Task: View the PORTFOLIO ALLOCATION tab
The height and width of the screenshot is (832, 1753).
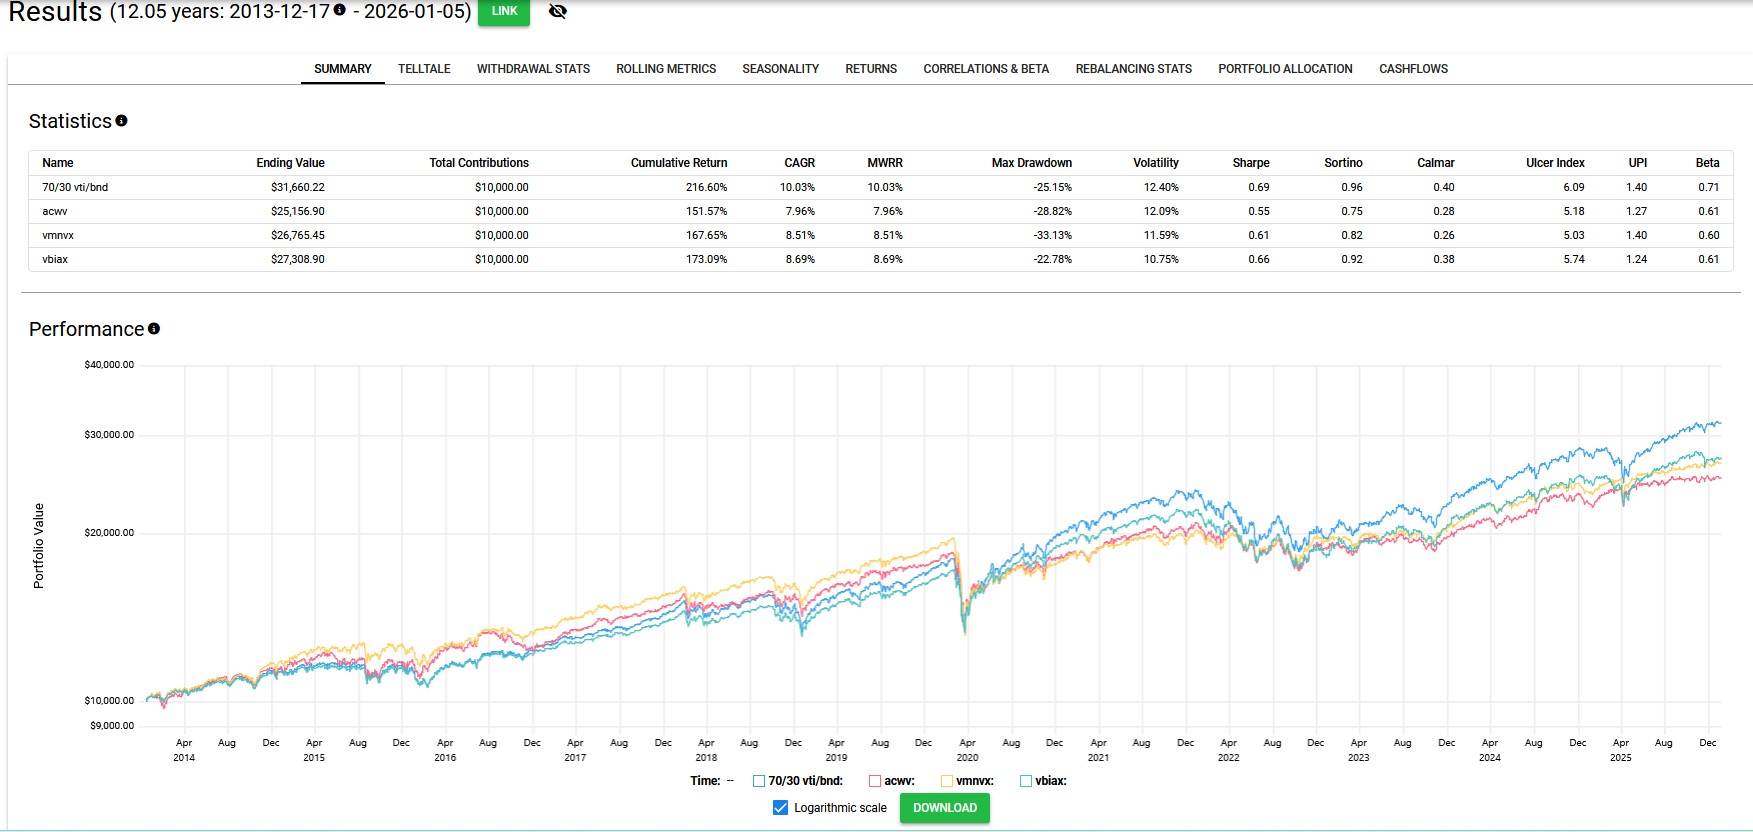Action: pos(1285,69)
